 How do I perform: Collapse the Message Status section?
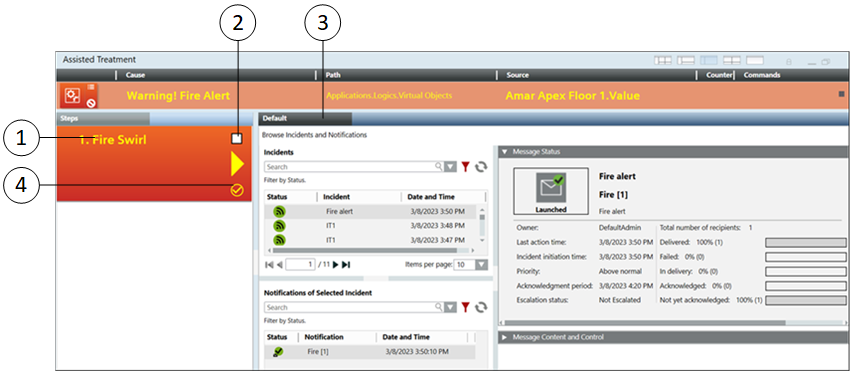[505, 152]
